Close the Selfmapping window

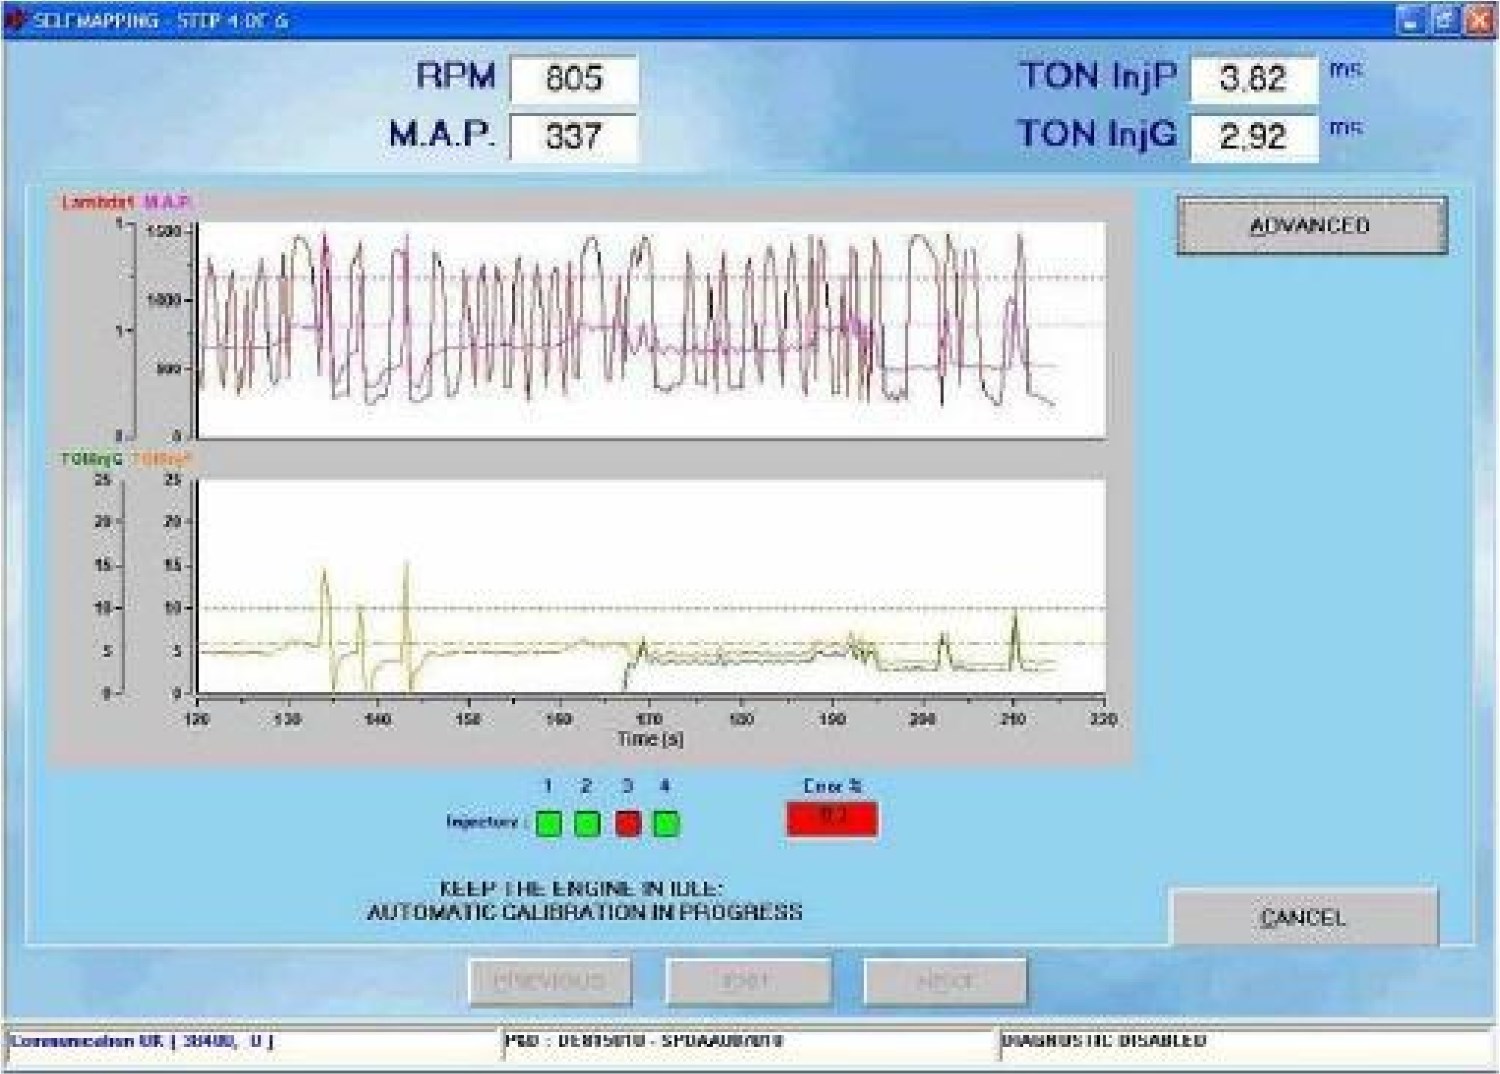[1479, 20]
